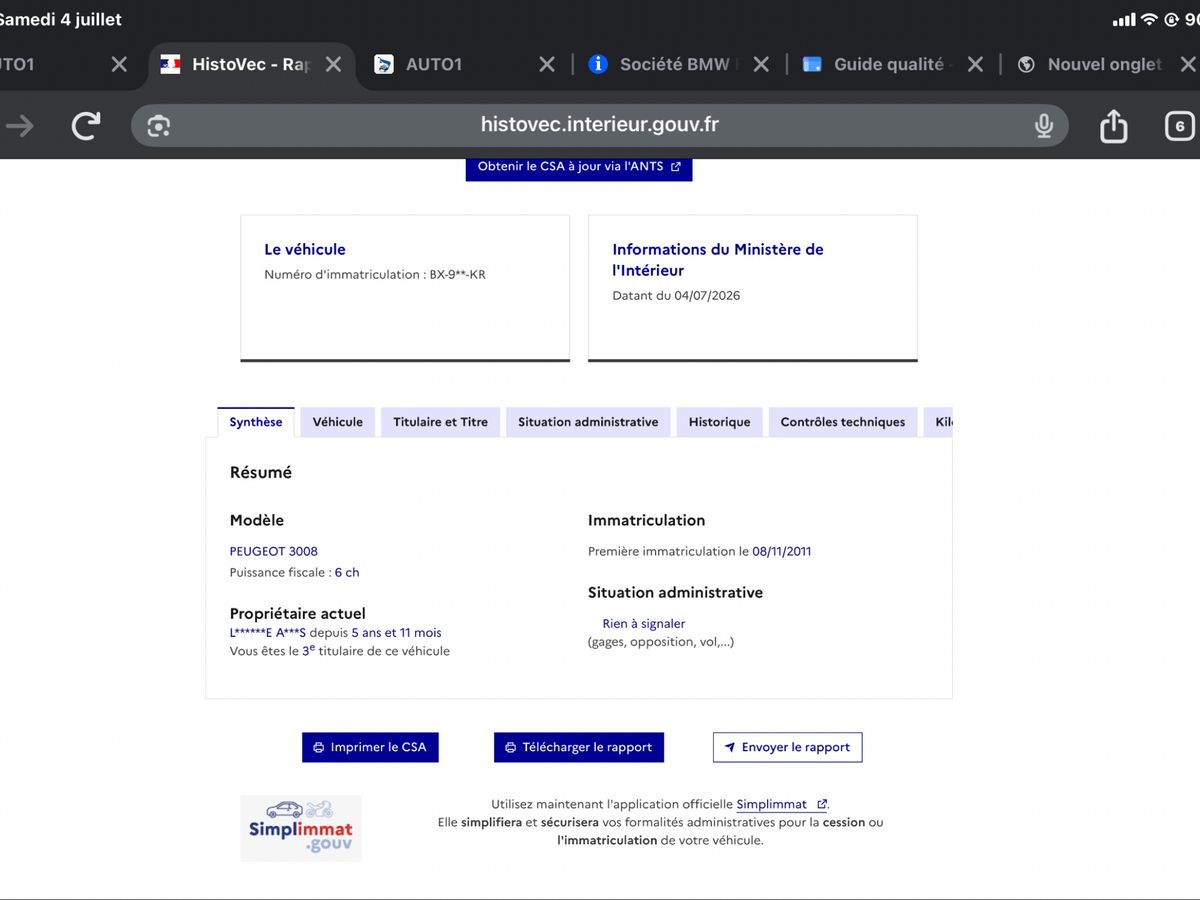1200x900 pixels.
Task: Click the Samedi 4 juillet date in status bar
Action: [x=61, y=19]
